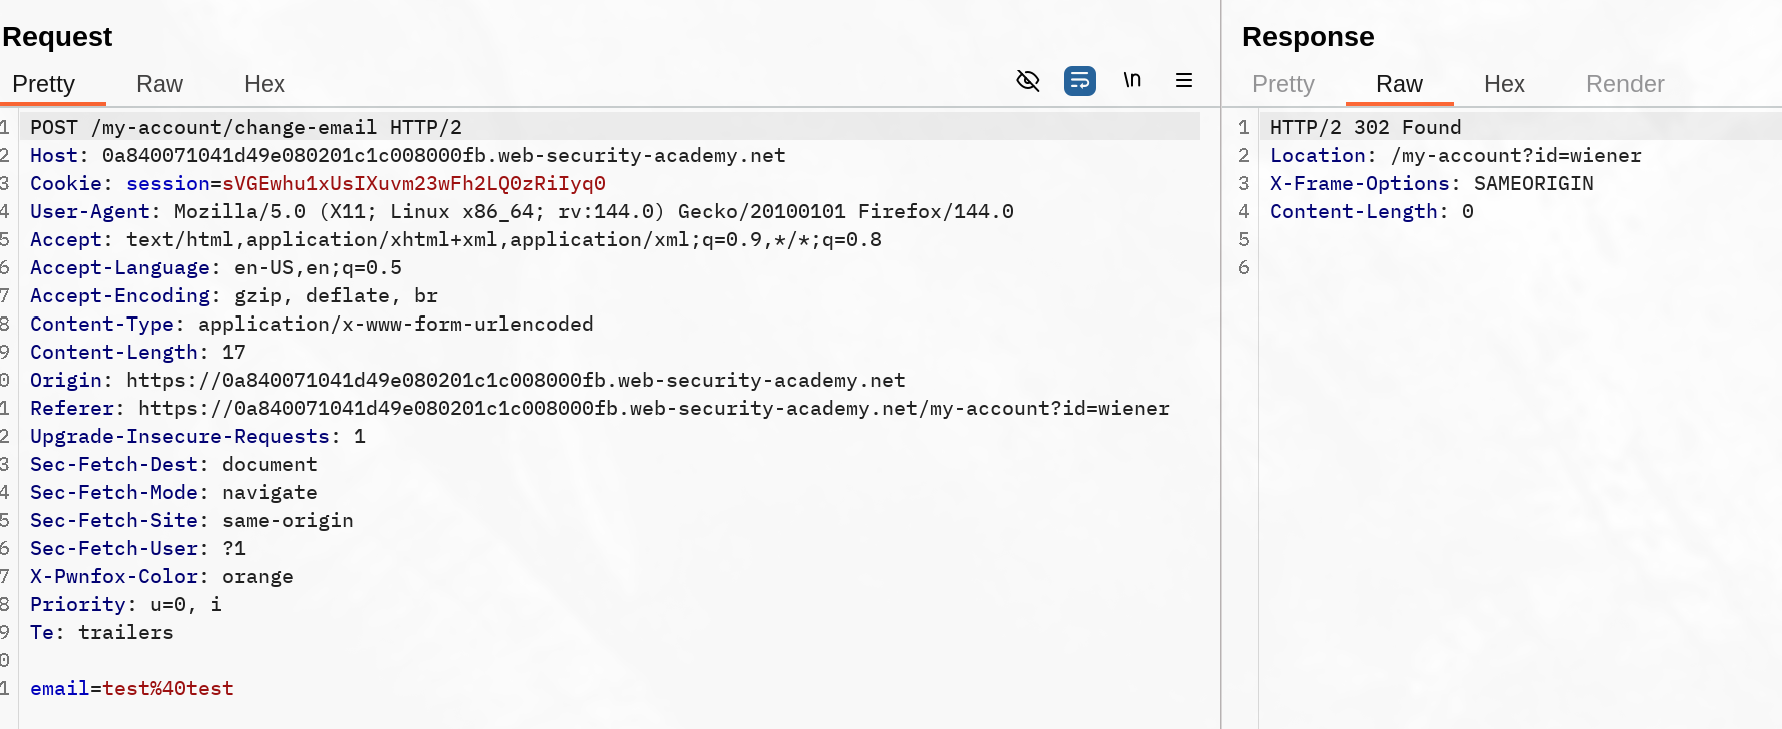Select the Request Pretty tab

coord(43,84)
